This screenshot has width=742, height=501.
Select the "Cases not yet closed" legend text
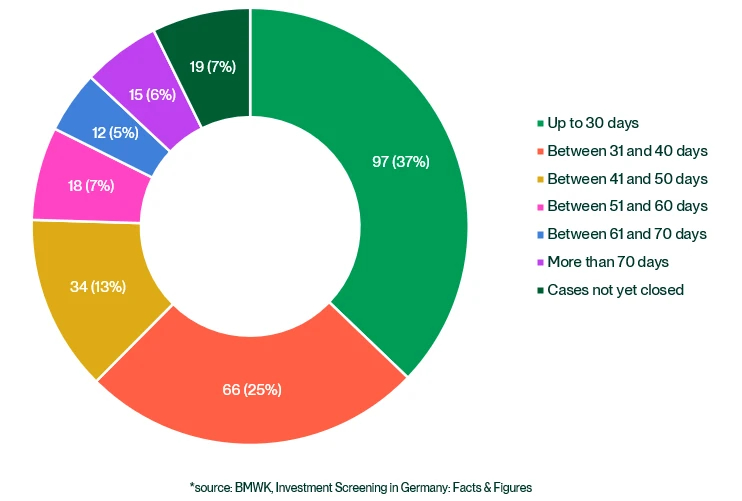pyautogui.click(x=615, y=289)
